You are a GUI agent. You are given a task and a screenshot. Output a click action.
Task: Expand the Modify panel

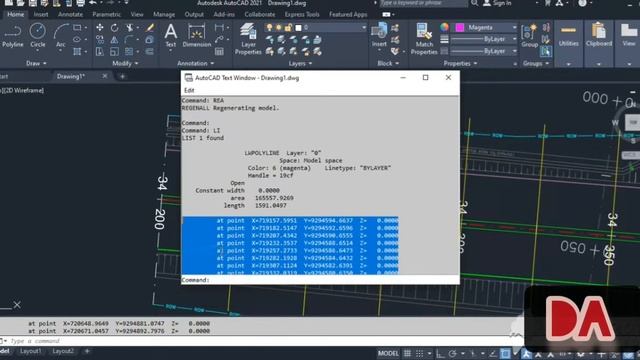click(x=125, y=63)
